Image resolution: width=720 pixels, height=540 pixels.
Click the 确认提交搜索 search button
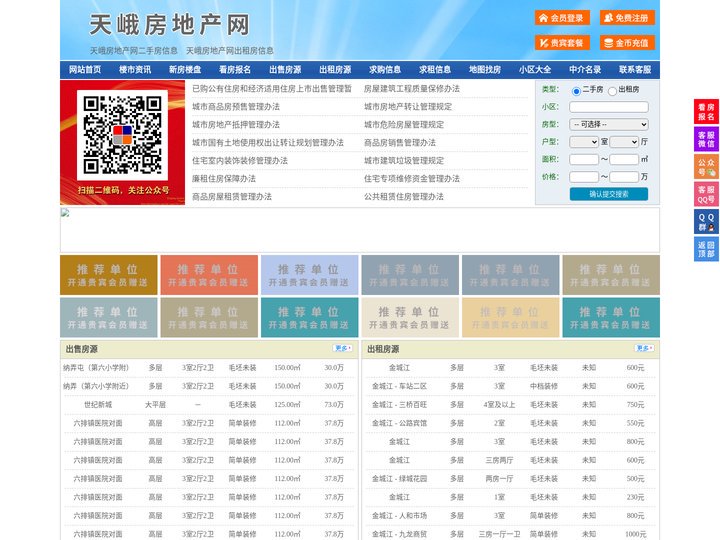(x=609, y=194)
